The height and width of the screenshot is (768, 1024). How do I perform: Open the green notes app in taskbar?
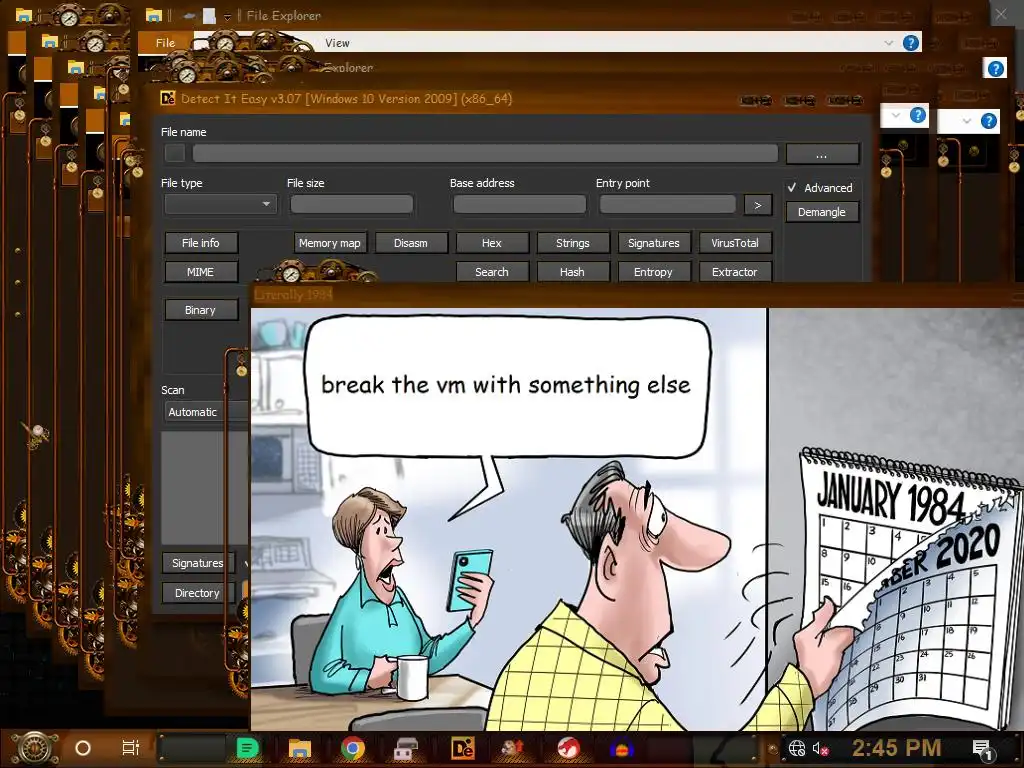247,748
